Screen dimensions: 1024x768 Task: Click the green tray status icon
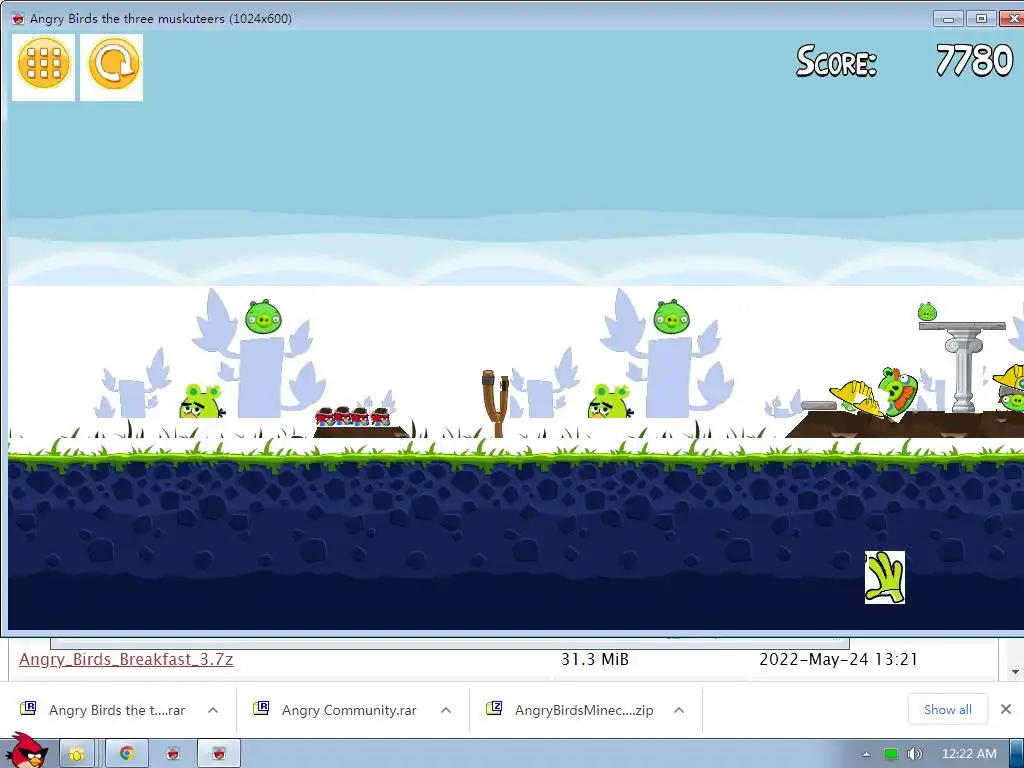coord(891,754)
